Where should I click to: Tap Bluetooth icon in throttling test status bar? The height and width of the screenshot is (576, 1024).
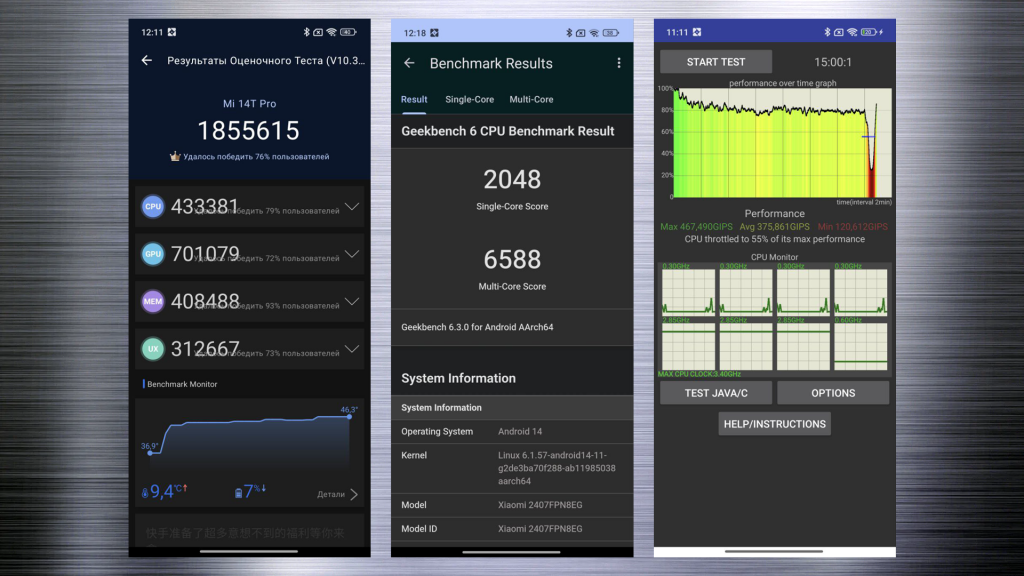click(x=827, y=32)
